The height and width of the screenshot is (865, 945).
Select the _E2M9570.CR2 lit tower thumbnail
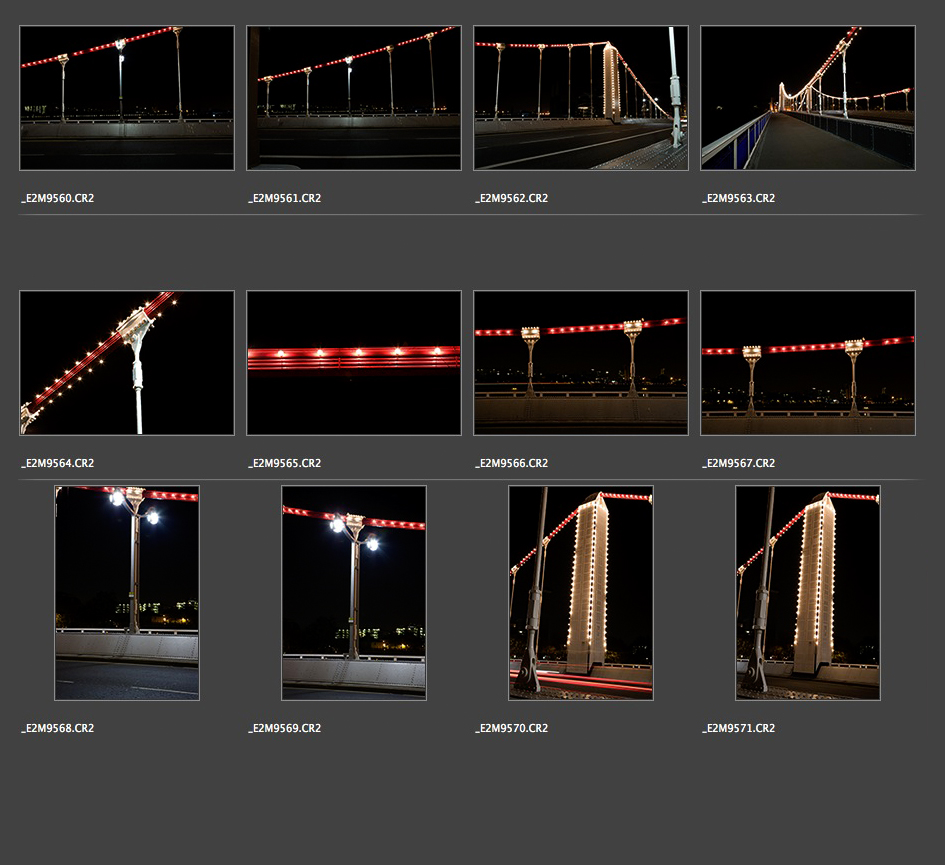pos(581,593)
